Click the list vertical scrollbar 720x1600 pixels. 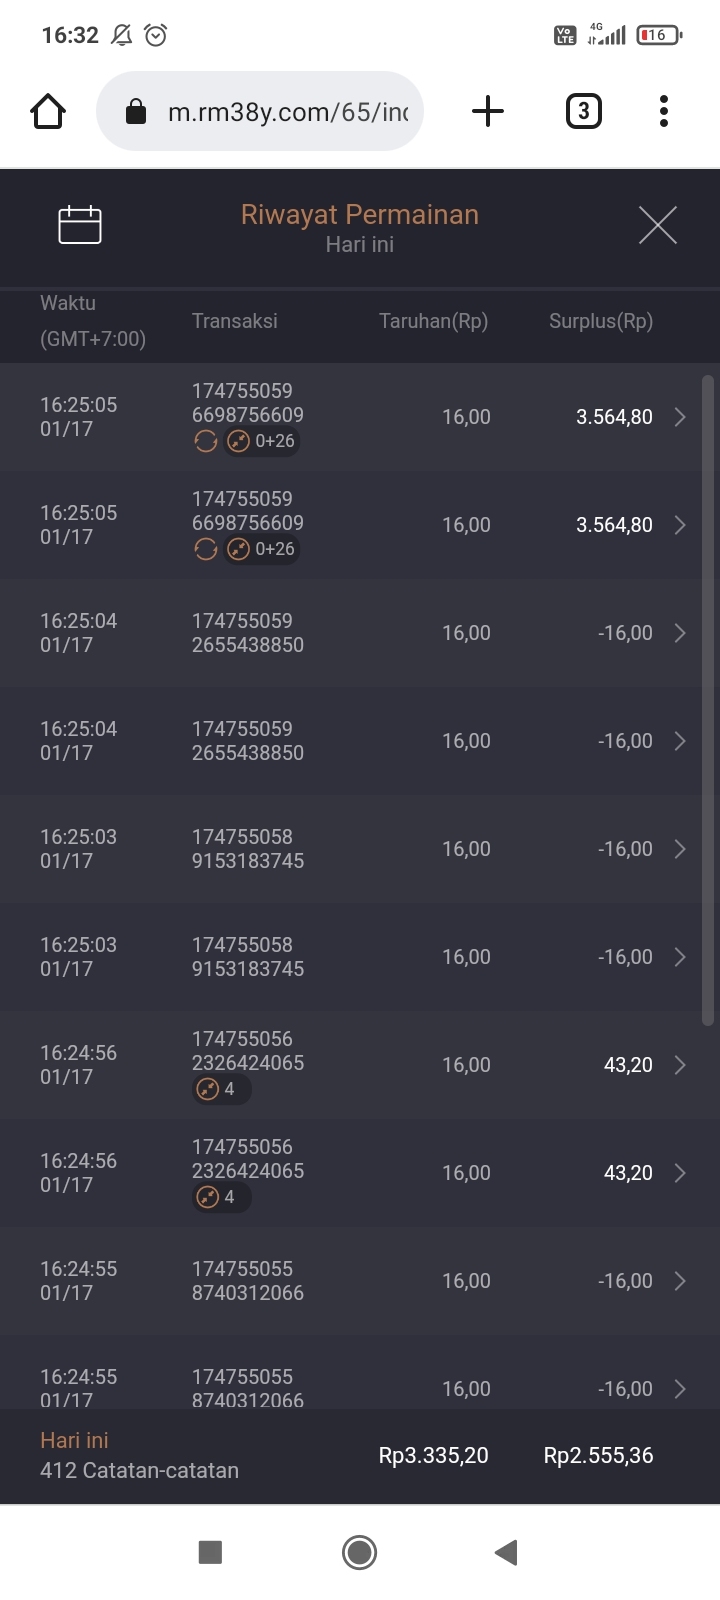coord(708,700)
